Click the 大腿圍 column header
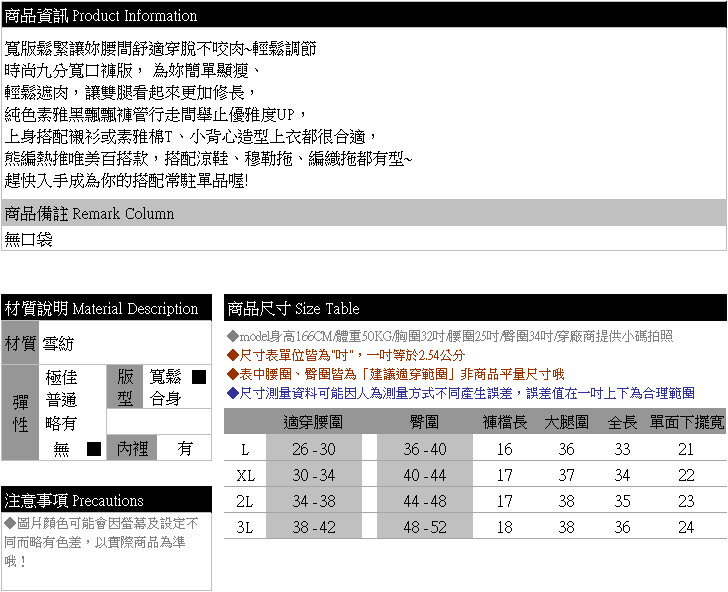Screen dimensions: 728x592 [x=566, y=422]
